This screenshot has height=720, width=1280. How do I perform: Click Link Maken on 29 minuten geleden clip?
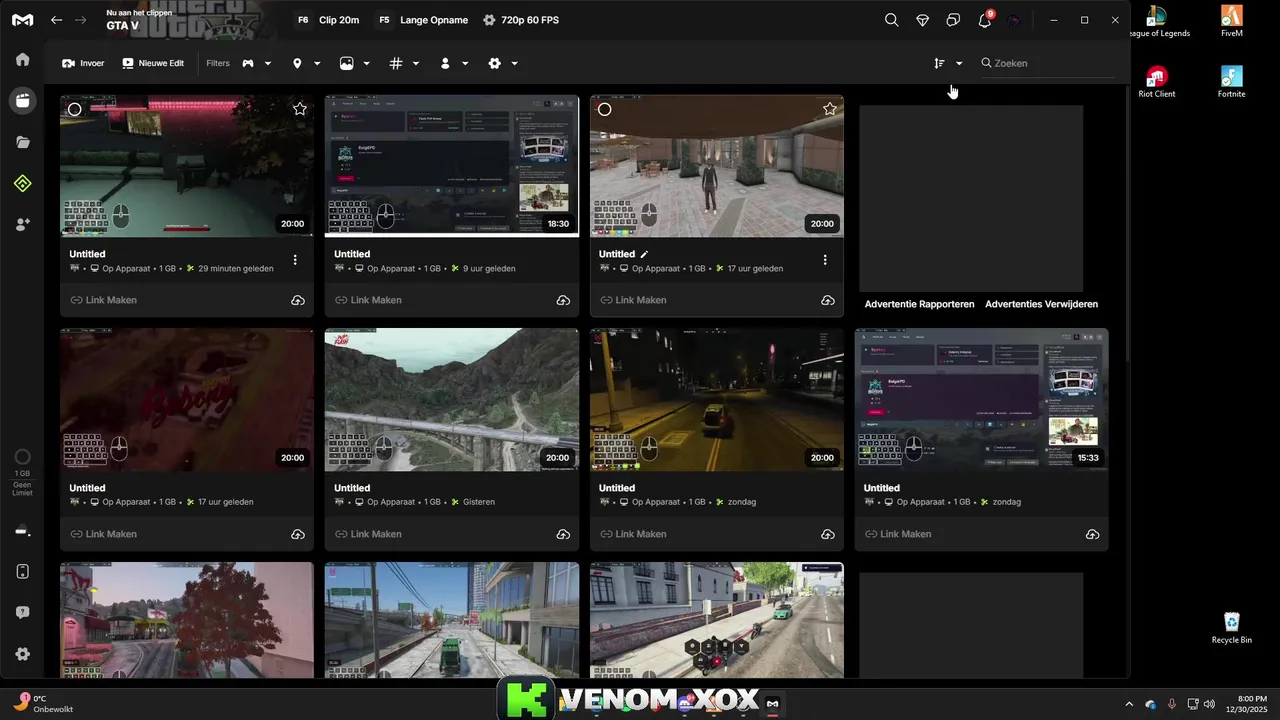tap(103, 300)
